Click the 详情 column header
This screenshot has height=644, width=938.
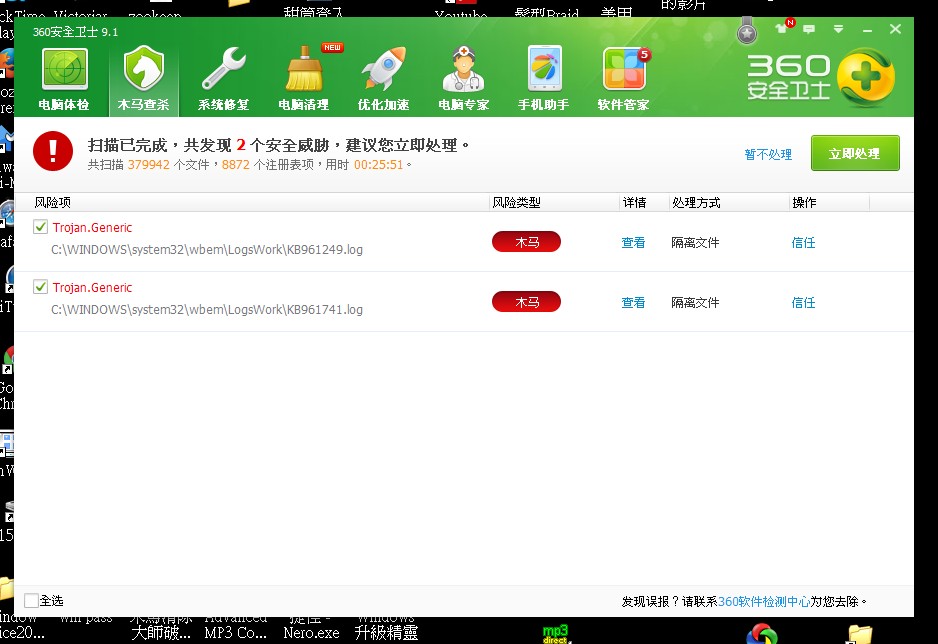pyautogui.click(x=635, y=203)
